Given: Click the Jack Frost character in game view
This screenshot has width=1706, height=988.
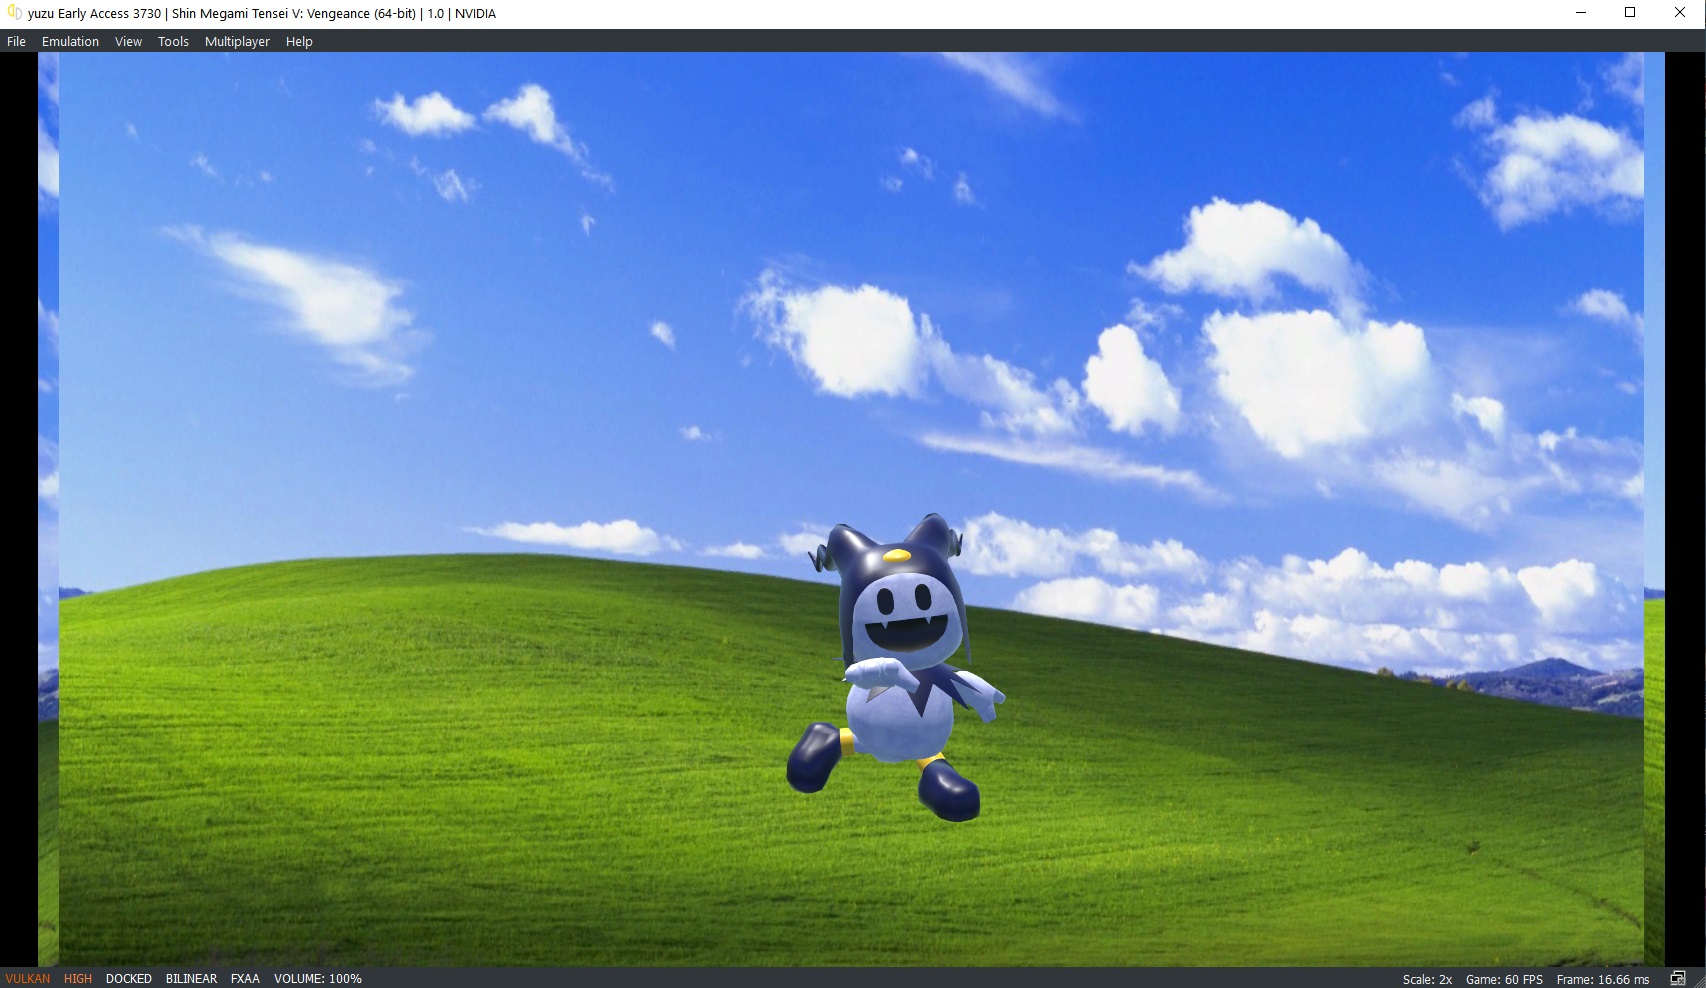Looking at the screenshot, I should click(x=895, y=668).
